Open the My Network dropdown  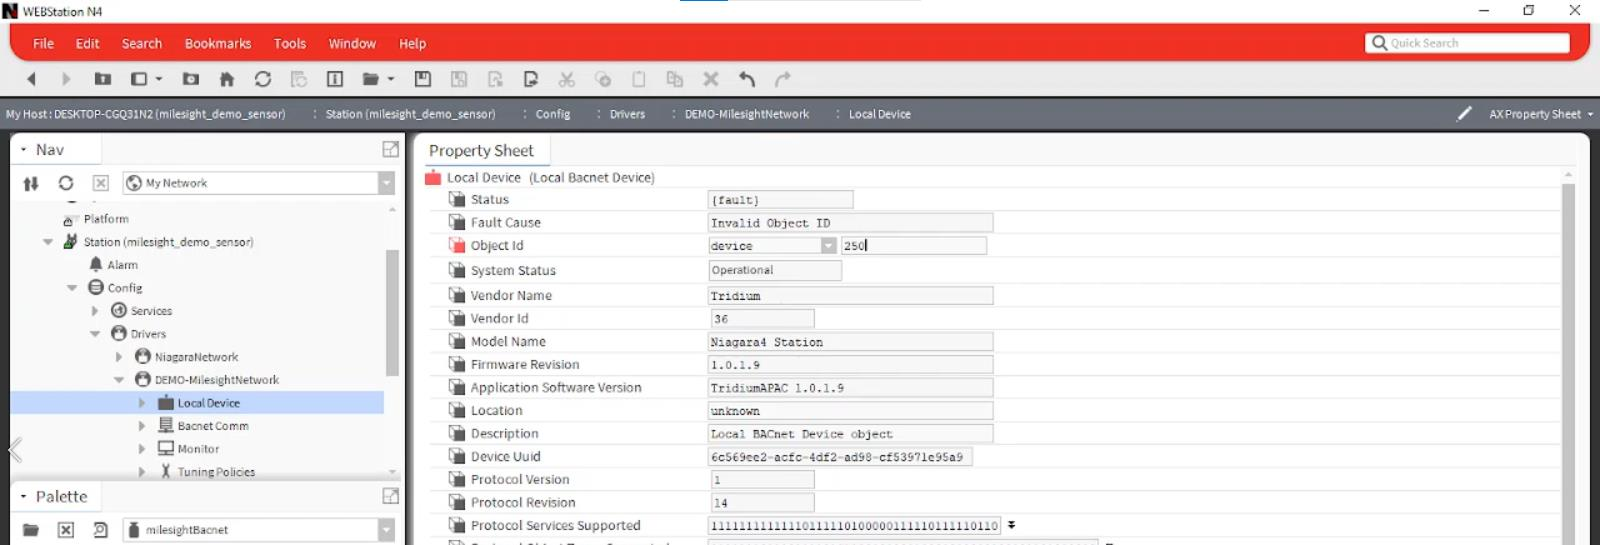click(386, 183)
